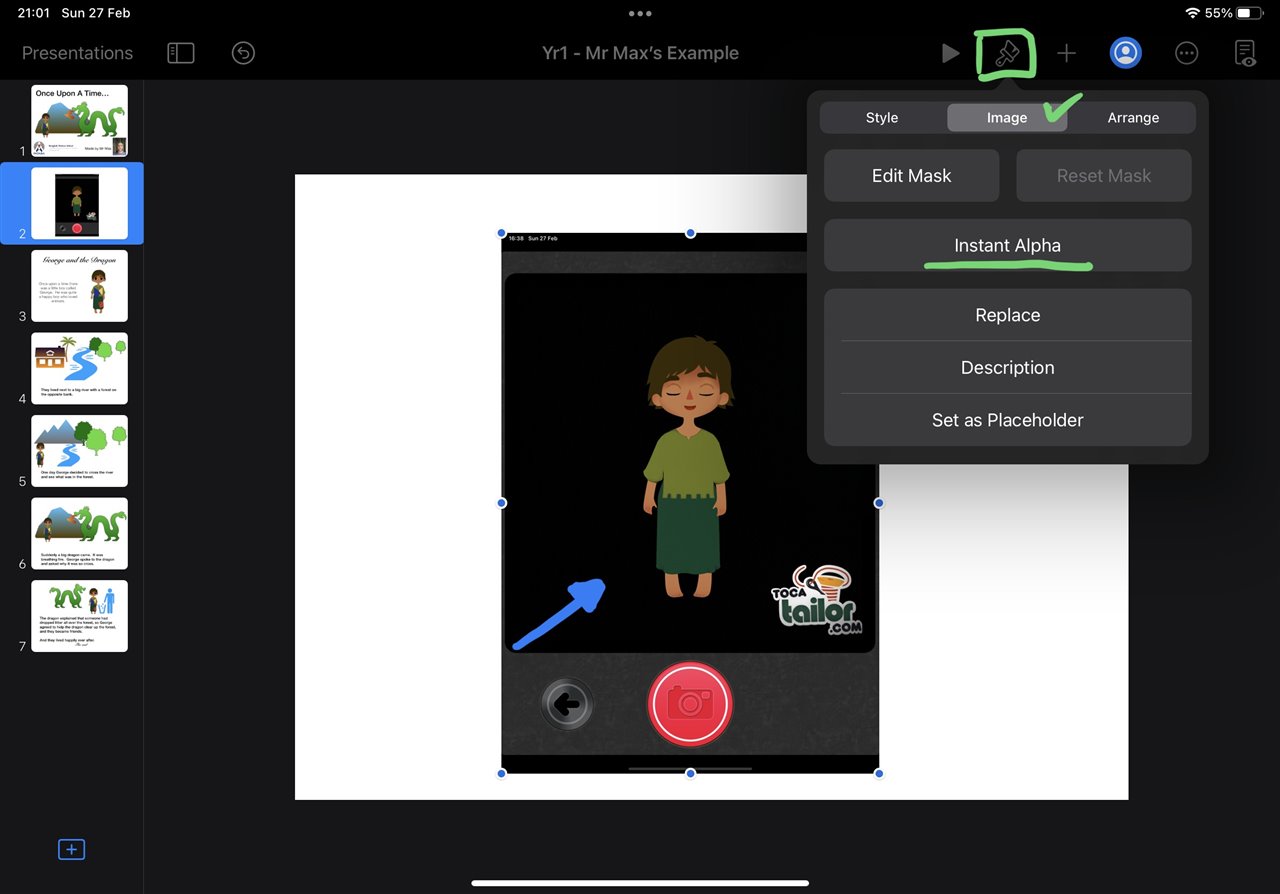Choose Set as Placeholder
Viewport: 1280px width, 894px height.
coord(1008,420)
